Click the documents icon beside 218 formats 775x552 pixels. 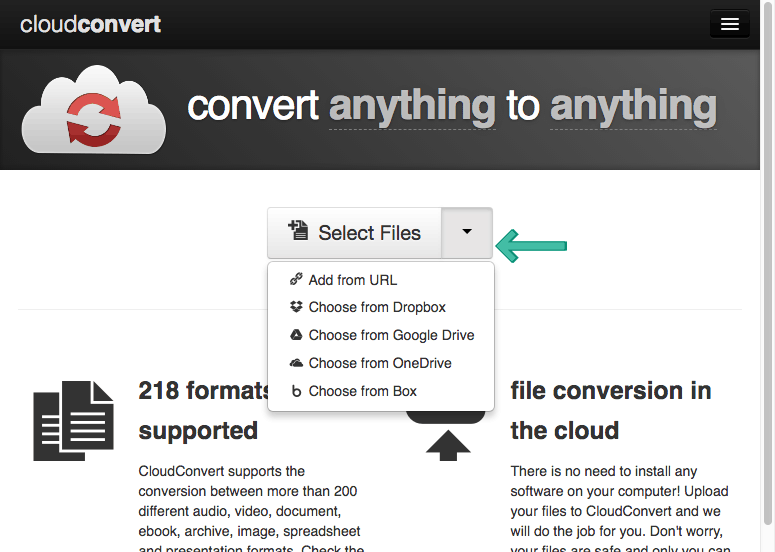(73, 421)
